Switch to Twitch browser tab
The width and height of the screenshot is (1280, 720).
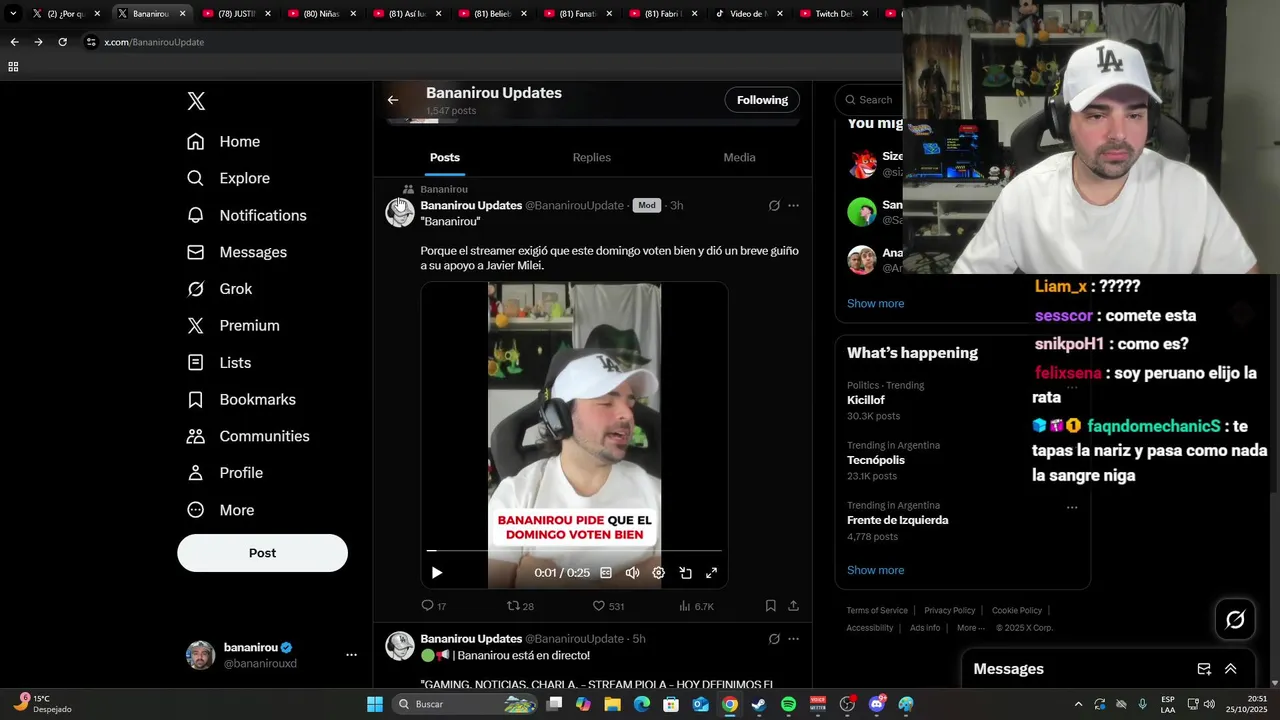(x=834, y=14)
